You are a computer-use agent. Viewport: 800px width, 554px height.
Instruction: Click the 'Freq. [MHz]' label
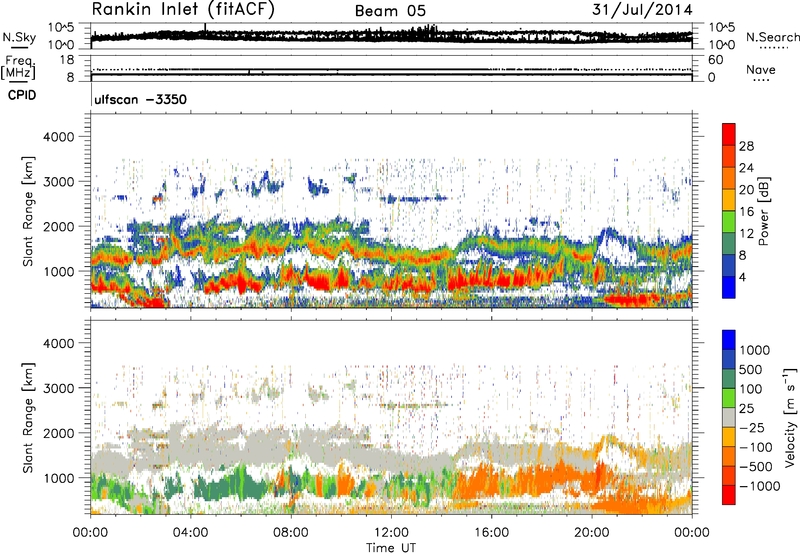18,67
